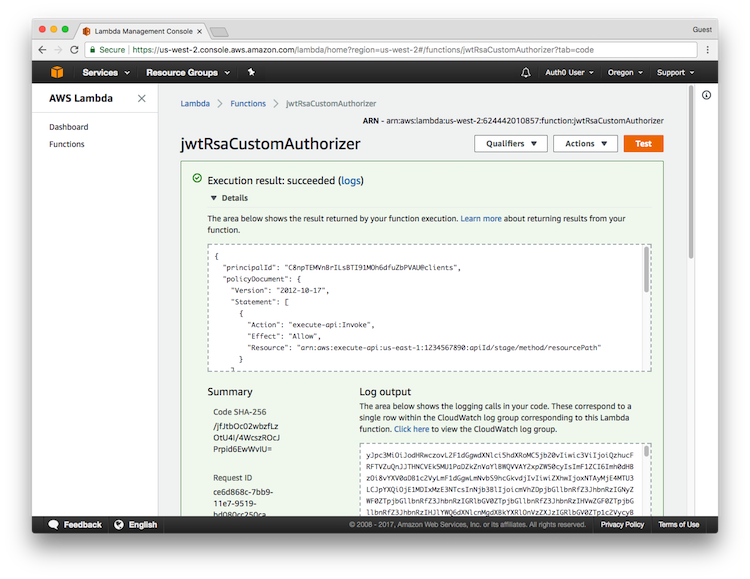This screenshot has height=579, width=750.
Task: Open the Actions dropdown
Action: 585,144
